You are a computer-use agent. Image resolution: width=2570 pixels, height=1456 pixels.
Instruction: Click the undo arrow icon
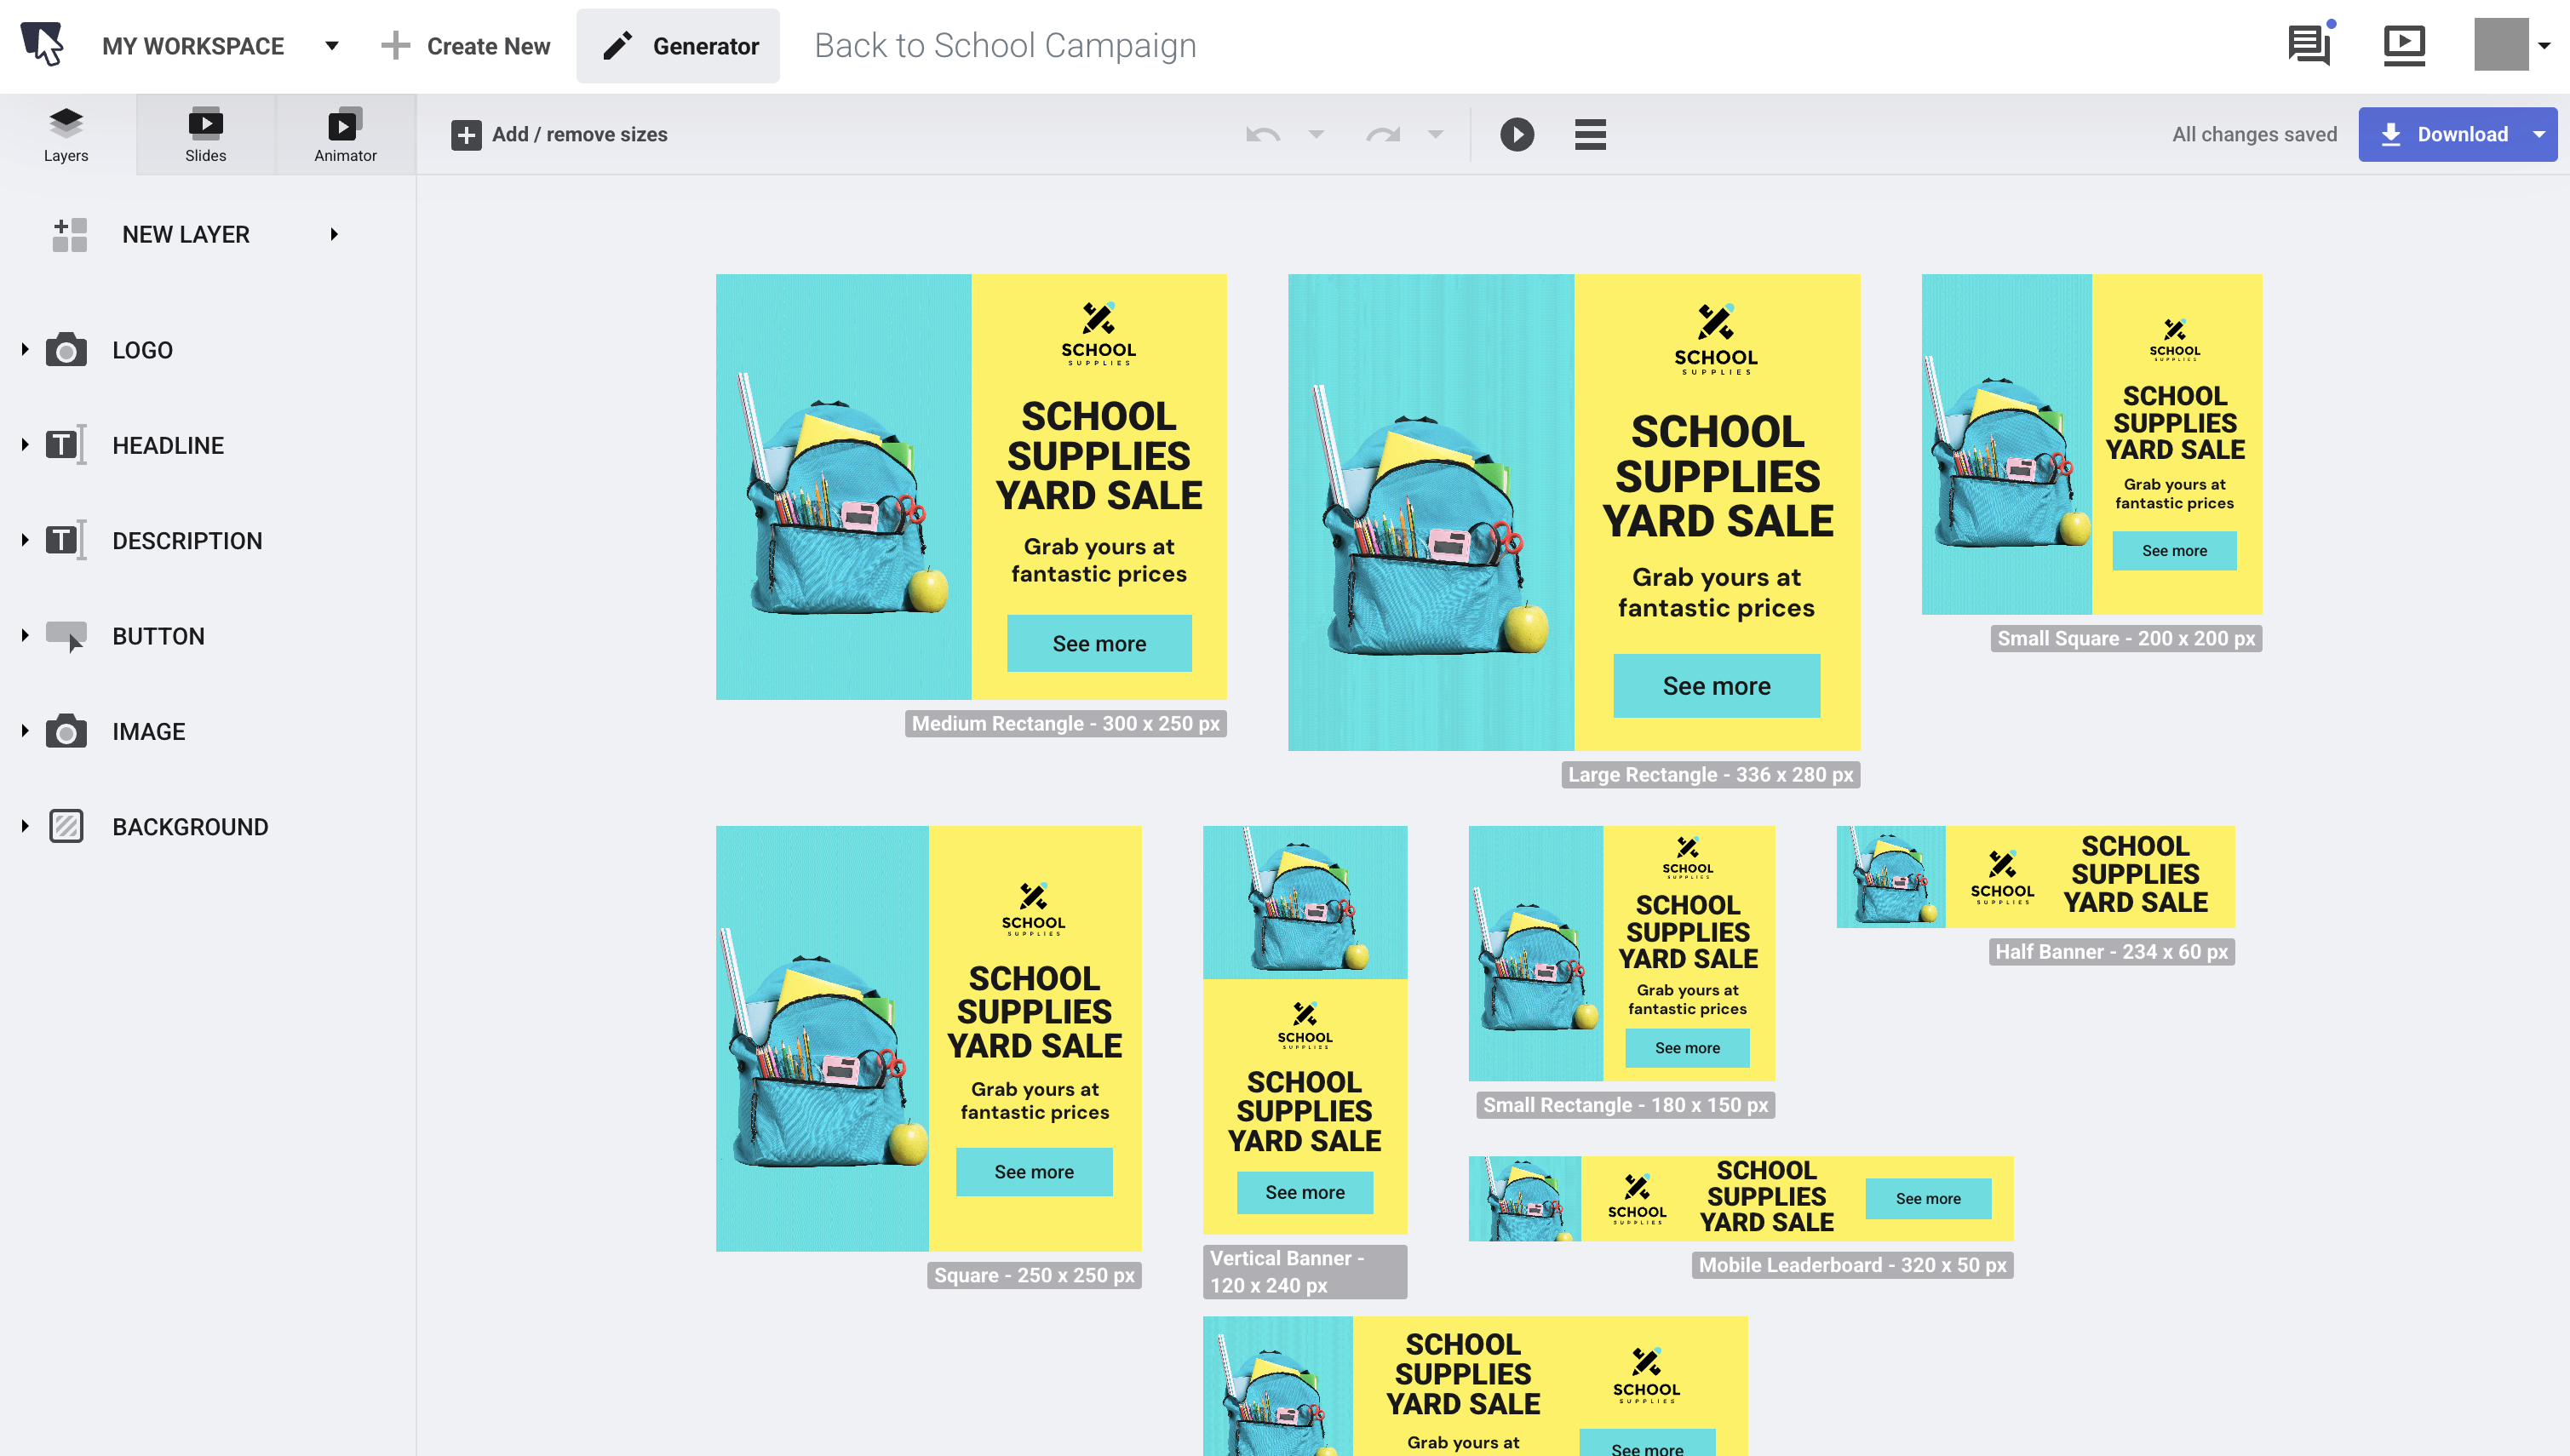click(1263, 134)
